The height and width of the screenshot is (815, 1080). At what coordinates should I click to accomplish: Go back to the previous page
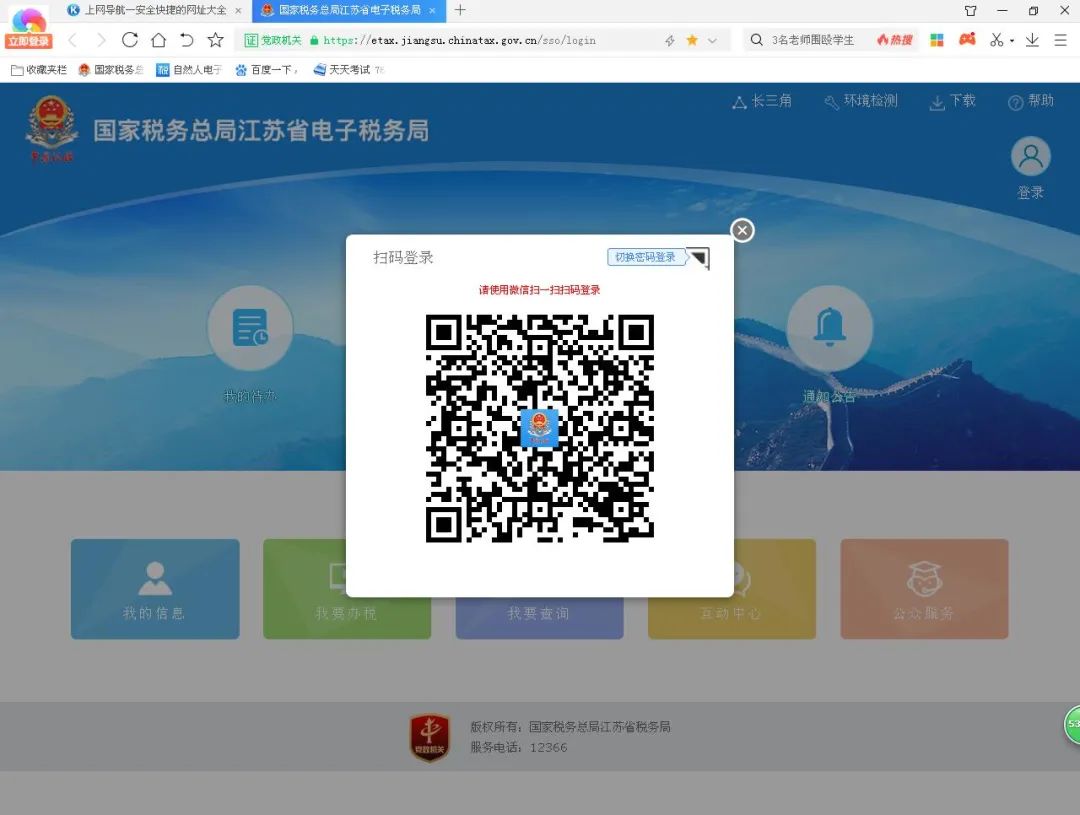coord(73,40)
